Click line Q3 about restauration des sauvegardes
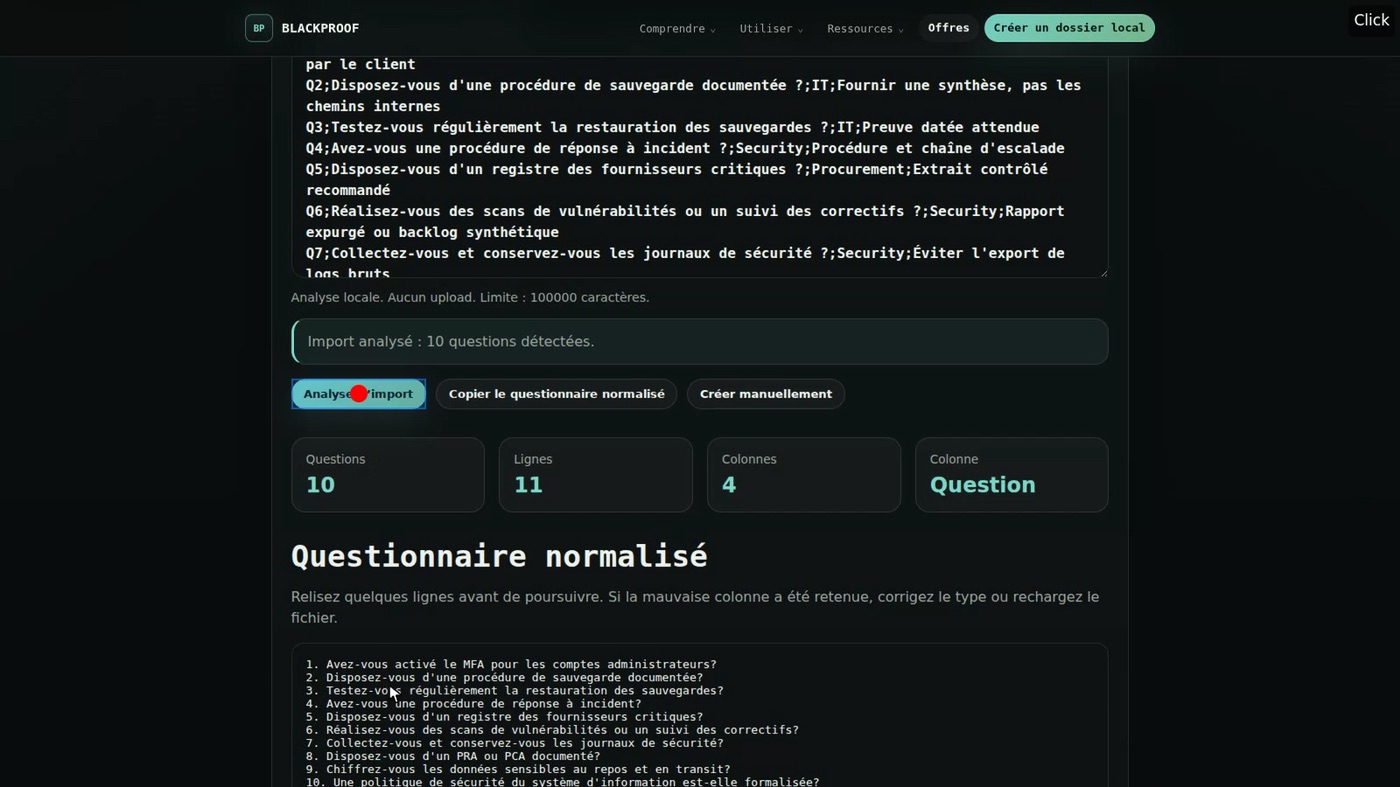 [x=672, y=127]
